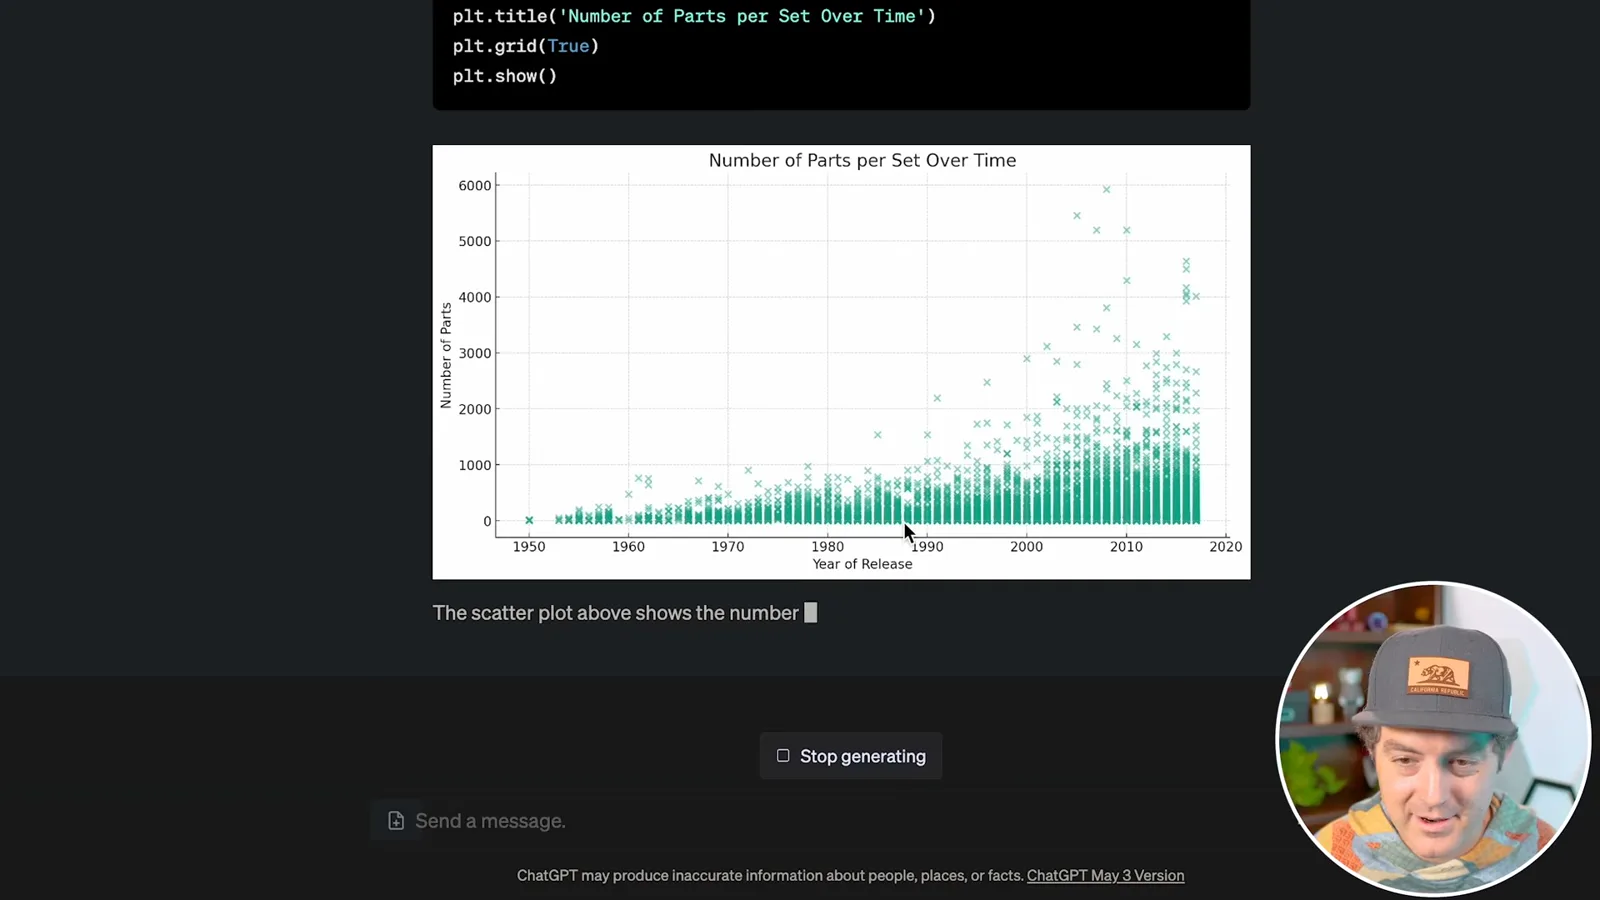Screen dimensions: 1600x900
Task: Click the chart title 'Number of Parts per Set Over Time'
Action: click(862, 160)
